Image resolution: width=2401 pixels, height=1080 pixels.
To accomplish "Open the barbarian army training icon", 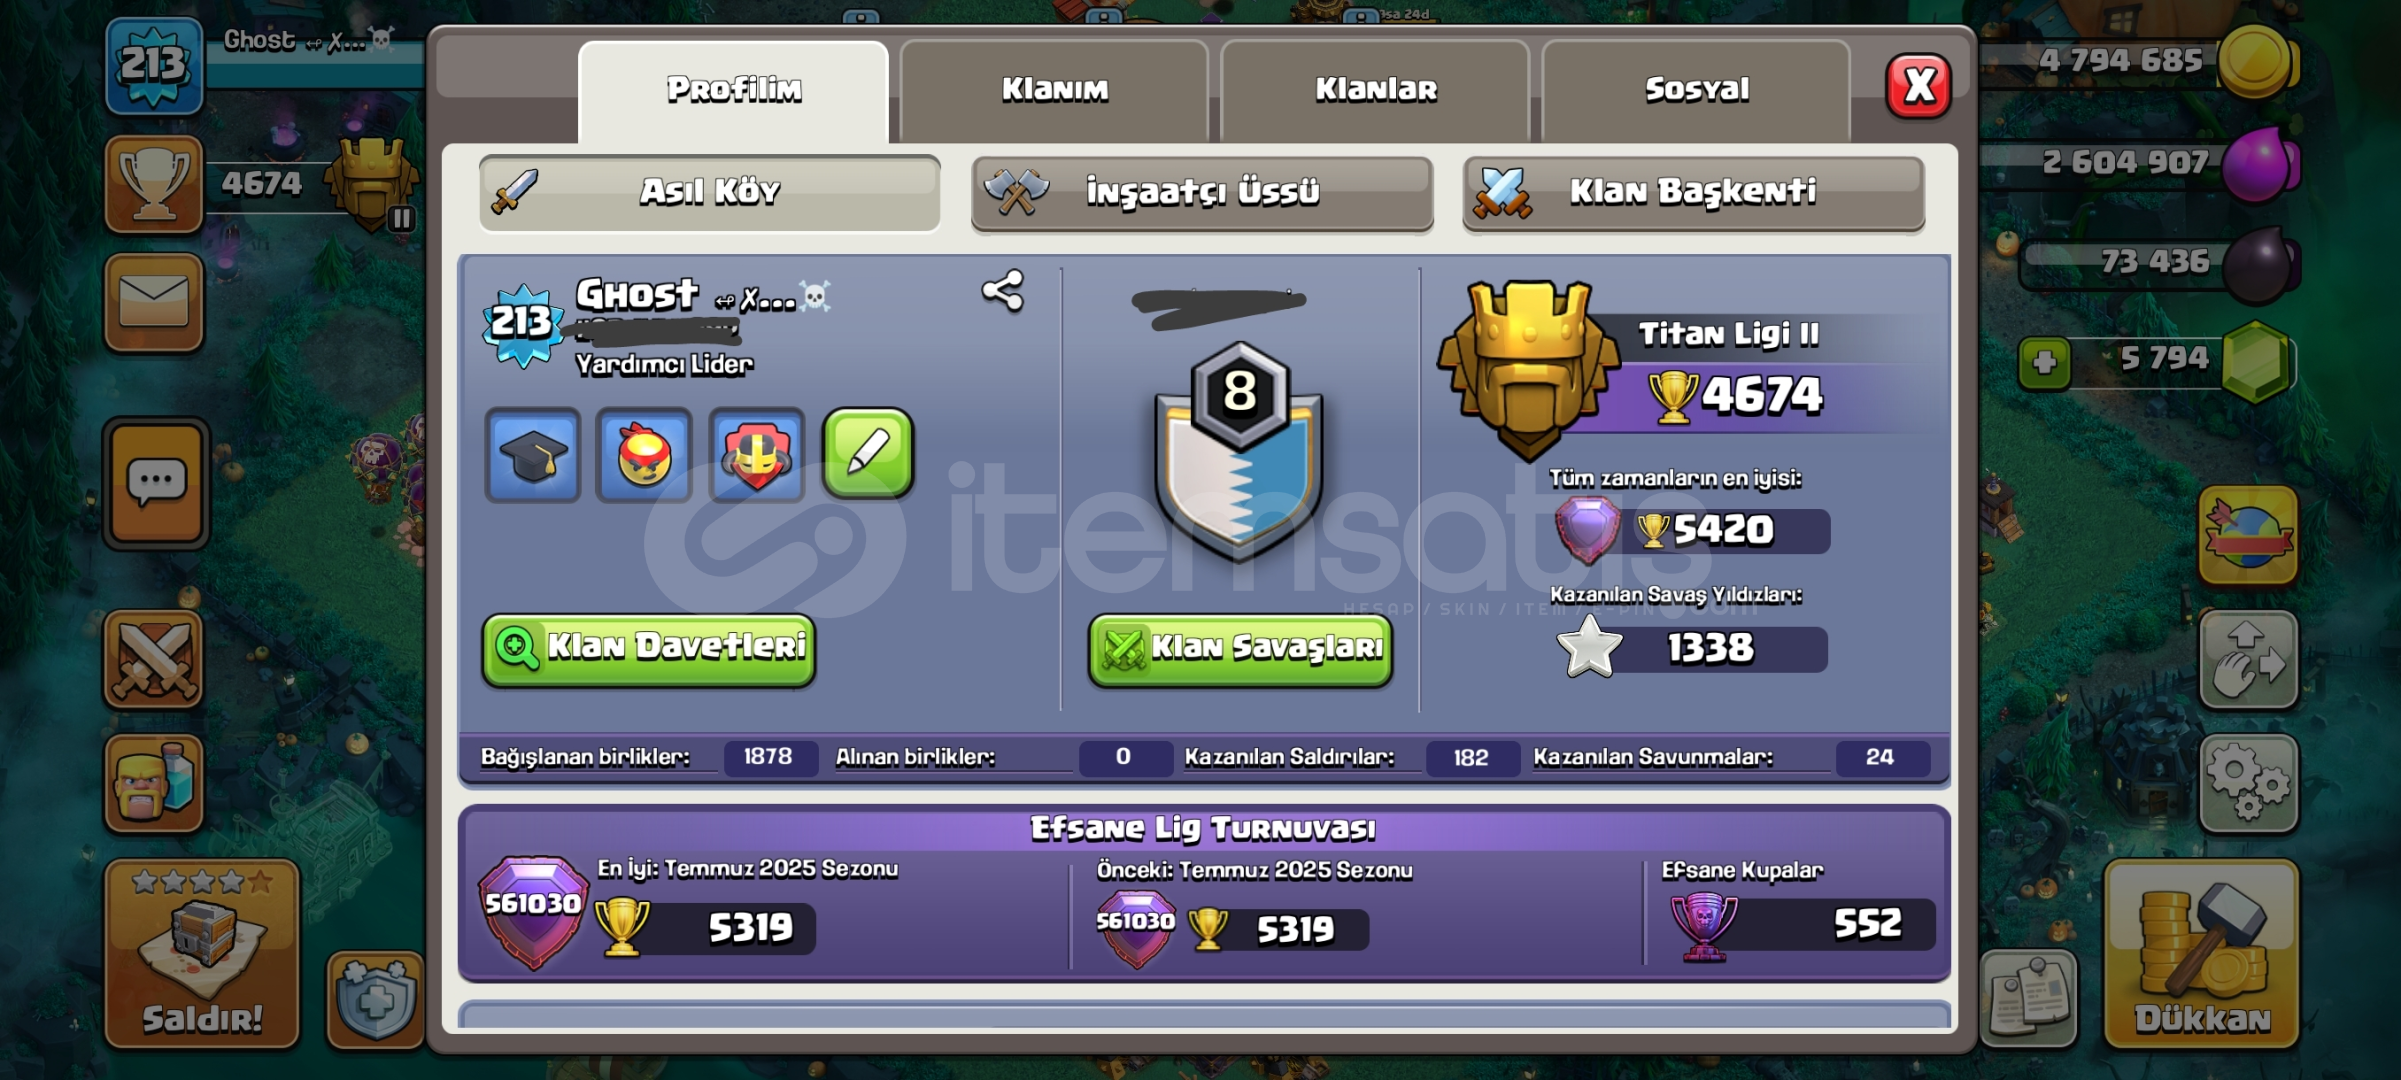I will pos(154,784).
